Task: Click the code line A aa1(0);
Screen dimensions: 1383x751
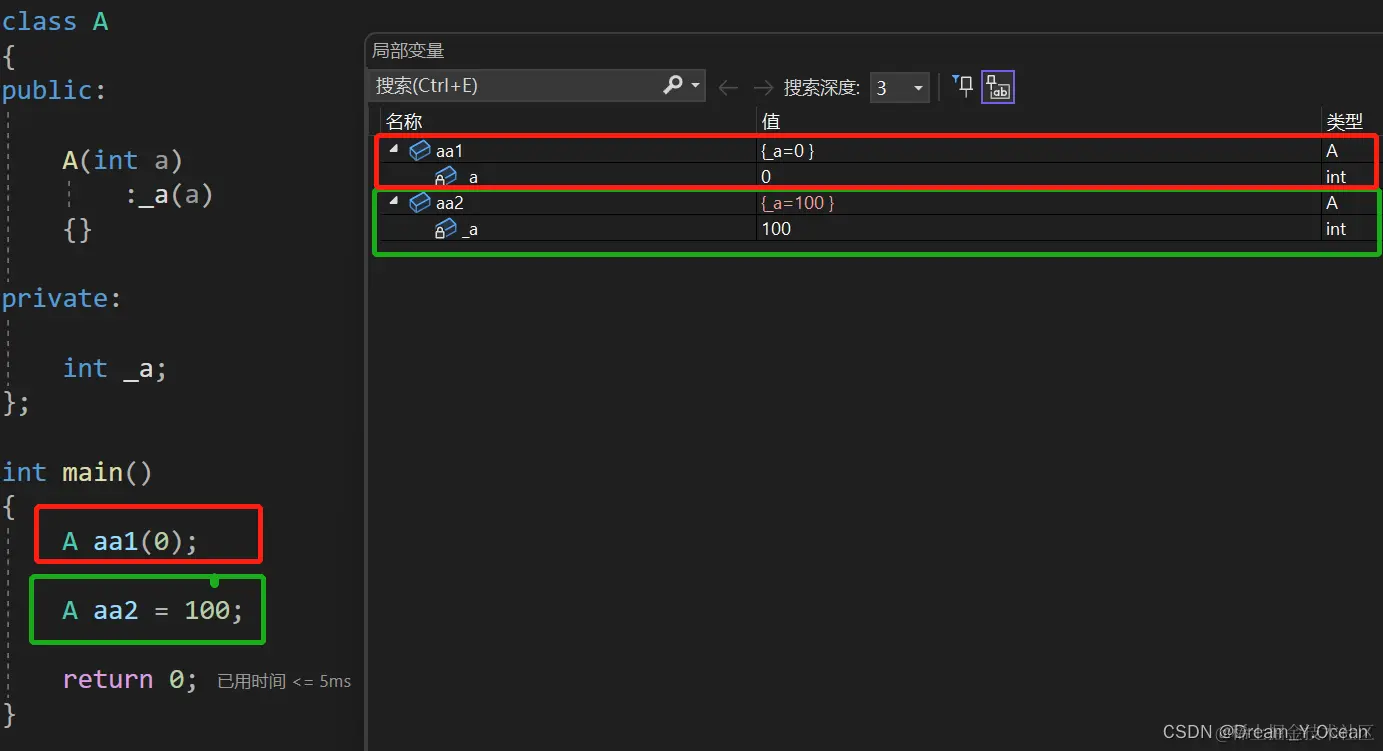Action: [x=130, y=541]
